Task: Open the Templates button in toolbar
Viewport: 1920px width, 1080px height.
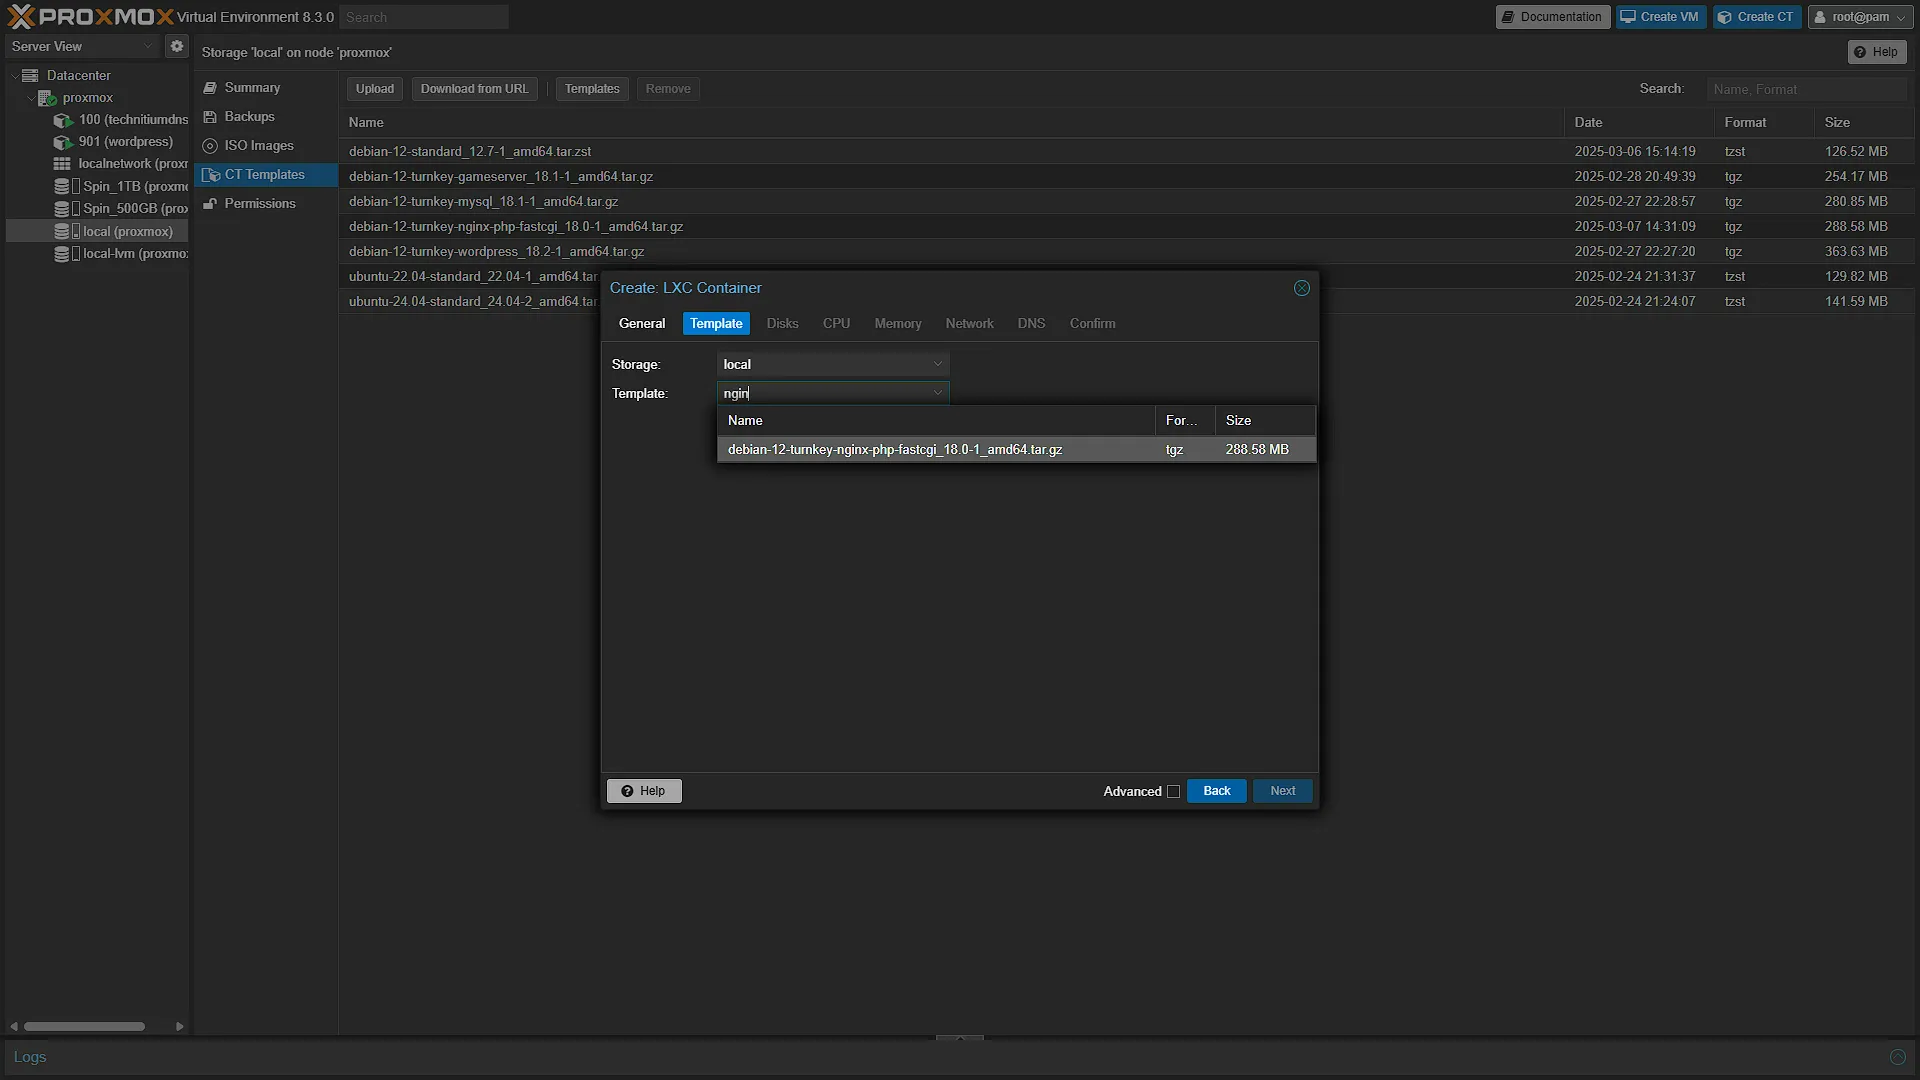Action: point(592,89)
